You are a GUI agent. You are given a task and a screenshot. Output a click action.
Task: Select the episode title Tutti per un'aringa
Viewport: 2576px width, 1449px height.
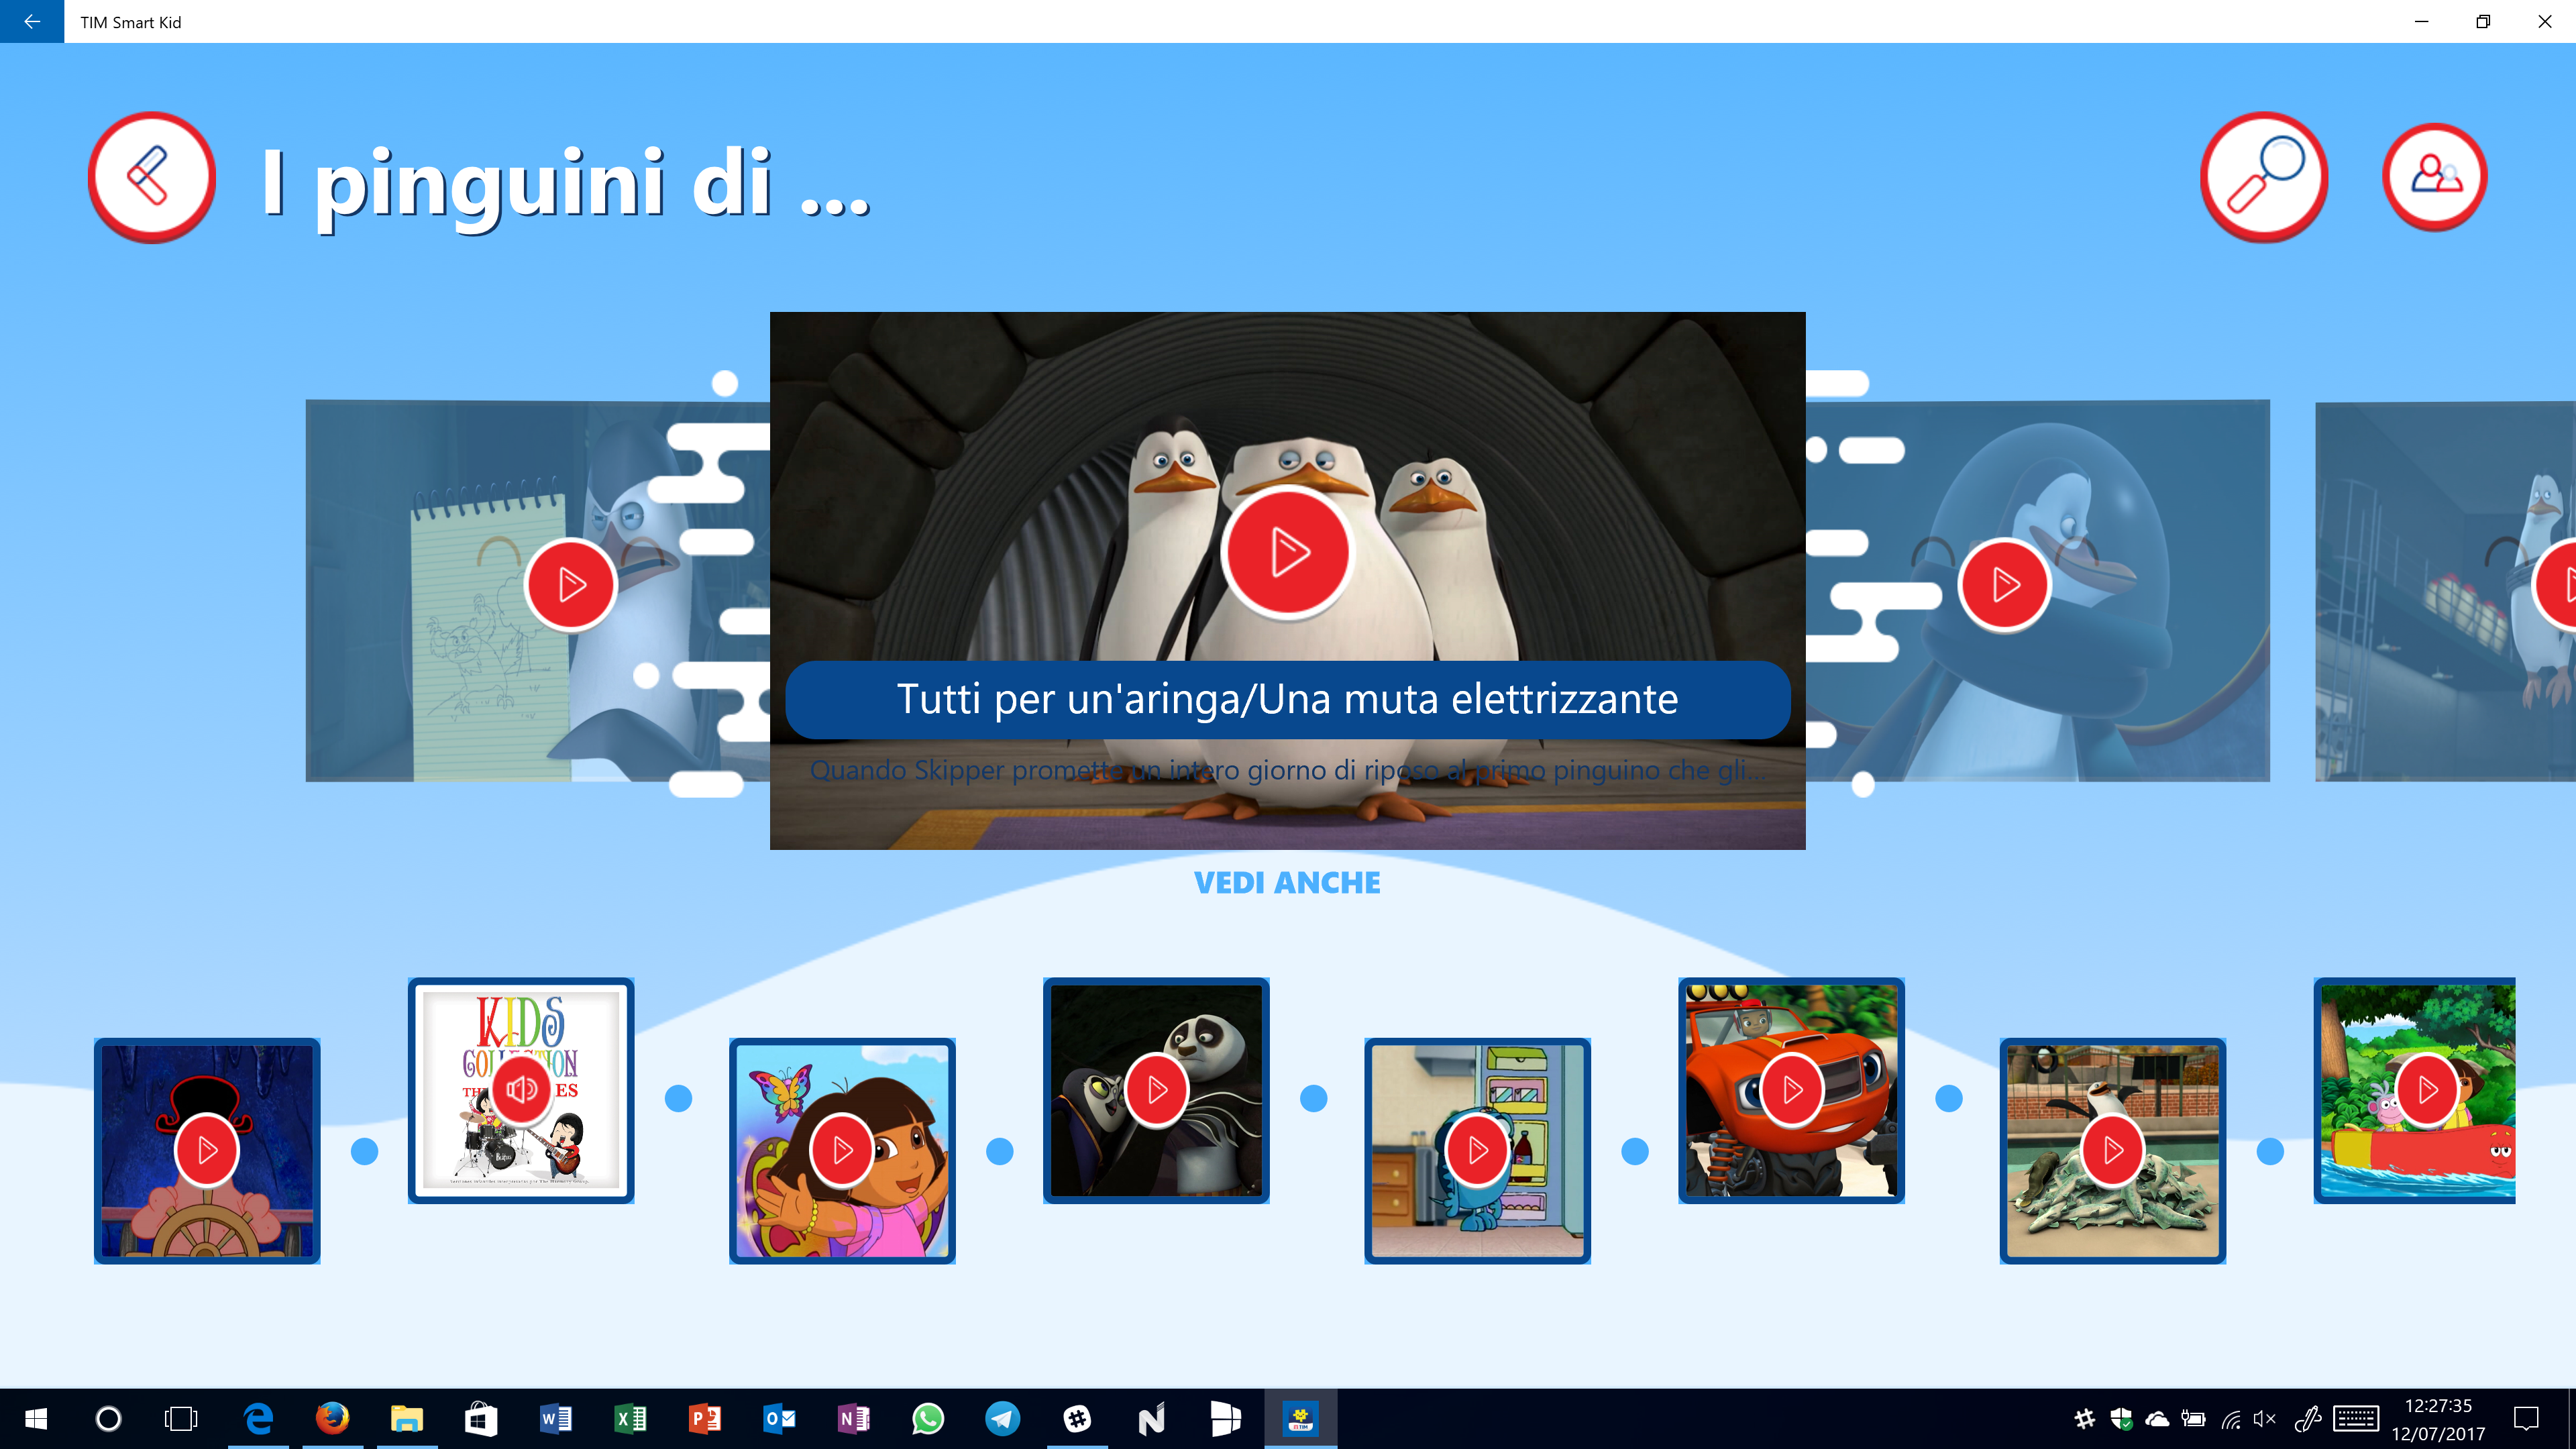(1287, 699)
